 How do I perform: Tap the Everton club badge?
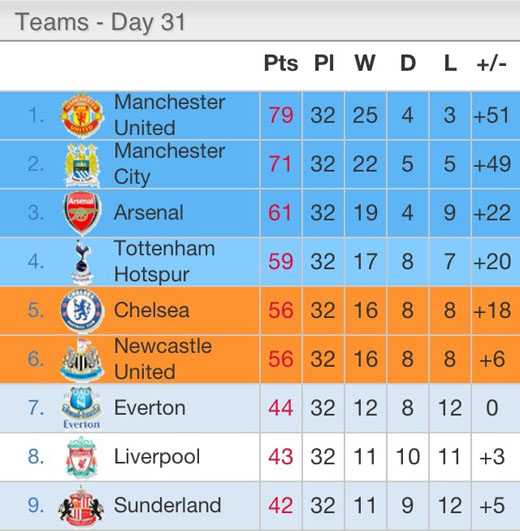[x=82, y=408]
